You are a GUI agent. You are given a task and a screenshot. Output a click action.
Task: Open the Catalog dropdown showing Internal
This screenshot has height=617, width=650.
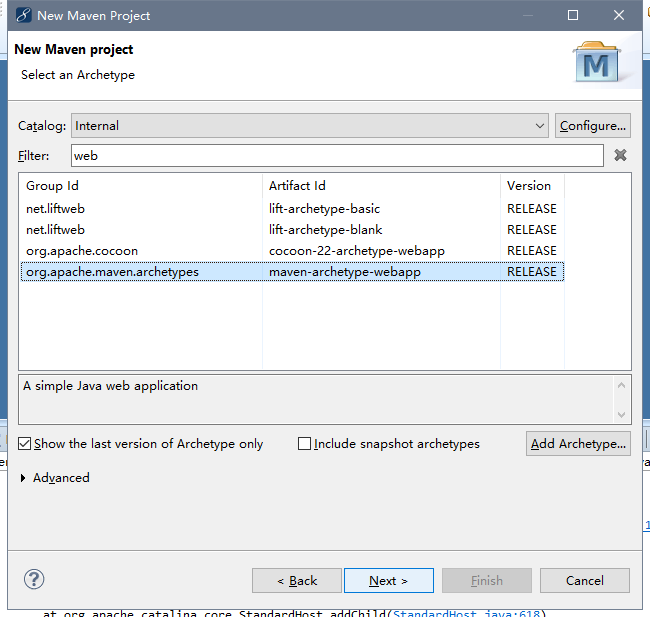point(310,126)
